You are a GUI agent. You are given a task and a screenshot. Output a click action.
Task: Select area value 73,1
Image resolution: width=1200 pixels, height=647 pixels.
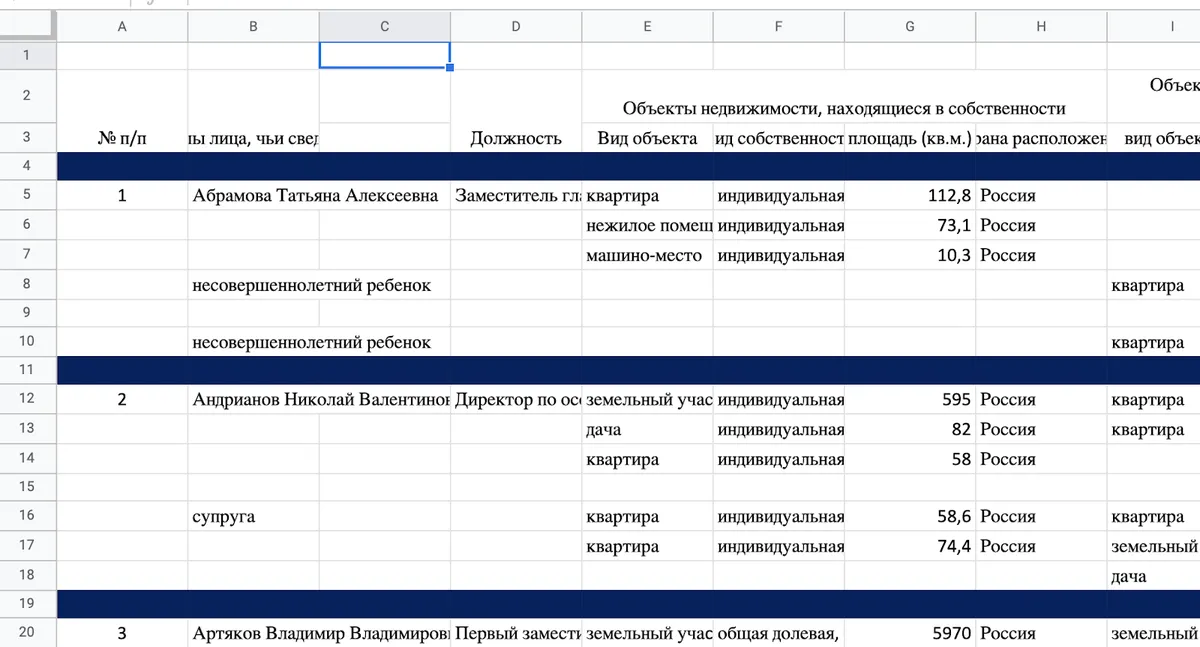click(x=910, y=225)
